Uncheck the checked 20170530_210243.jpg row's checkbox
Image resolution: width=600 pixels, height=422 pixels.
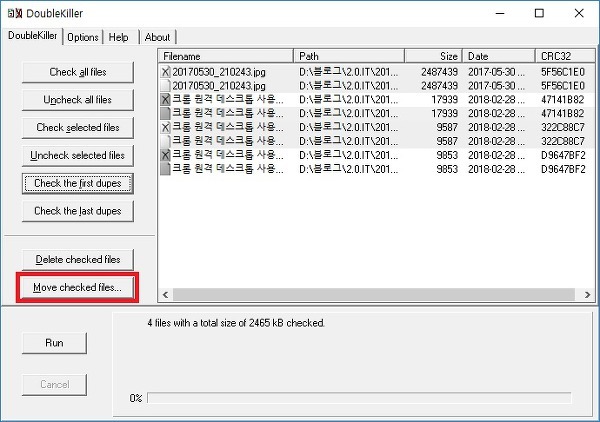pyautogui.click(x=165, y=72)
